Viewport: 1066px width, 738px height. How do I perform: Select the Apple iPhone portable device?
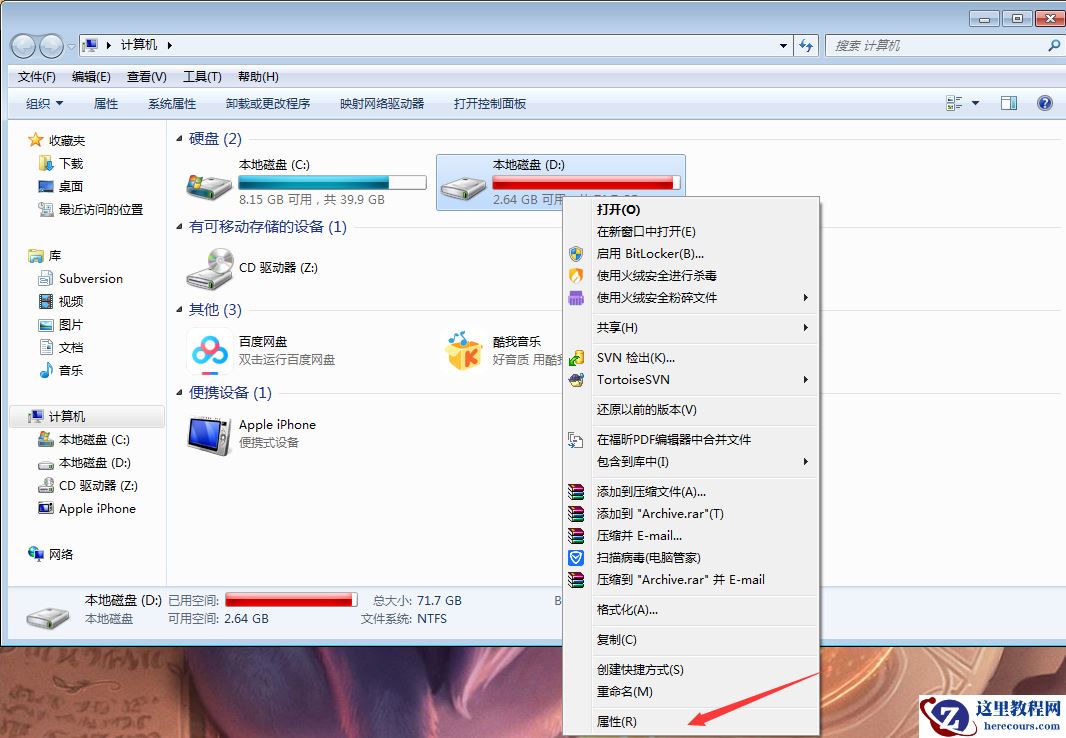pyautogui.click(x=277, y=424)
